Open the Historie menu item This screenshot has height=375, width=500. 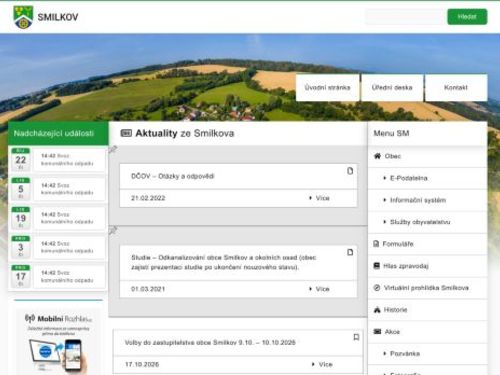coord(396,310)
